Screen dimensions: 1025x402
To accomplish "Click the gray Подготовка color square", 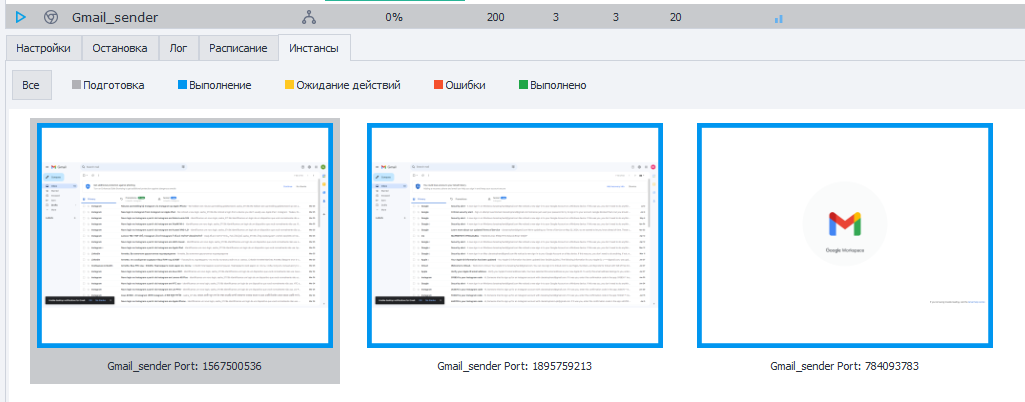I will (76, 85).
